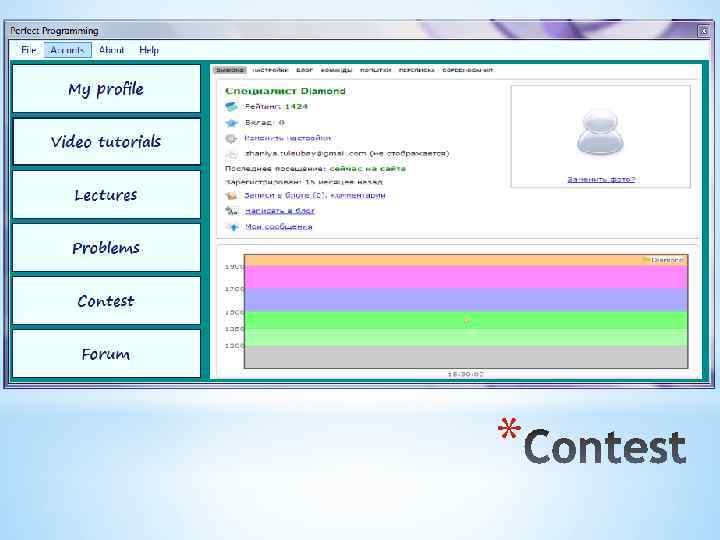720x540 pixels.
Task: Open the About menu
Action: (112, 50)
